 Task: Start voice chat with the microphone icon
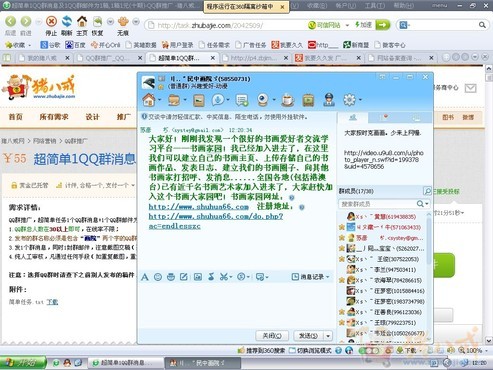[x=218, y=100]
